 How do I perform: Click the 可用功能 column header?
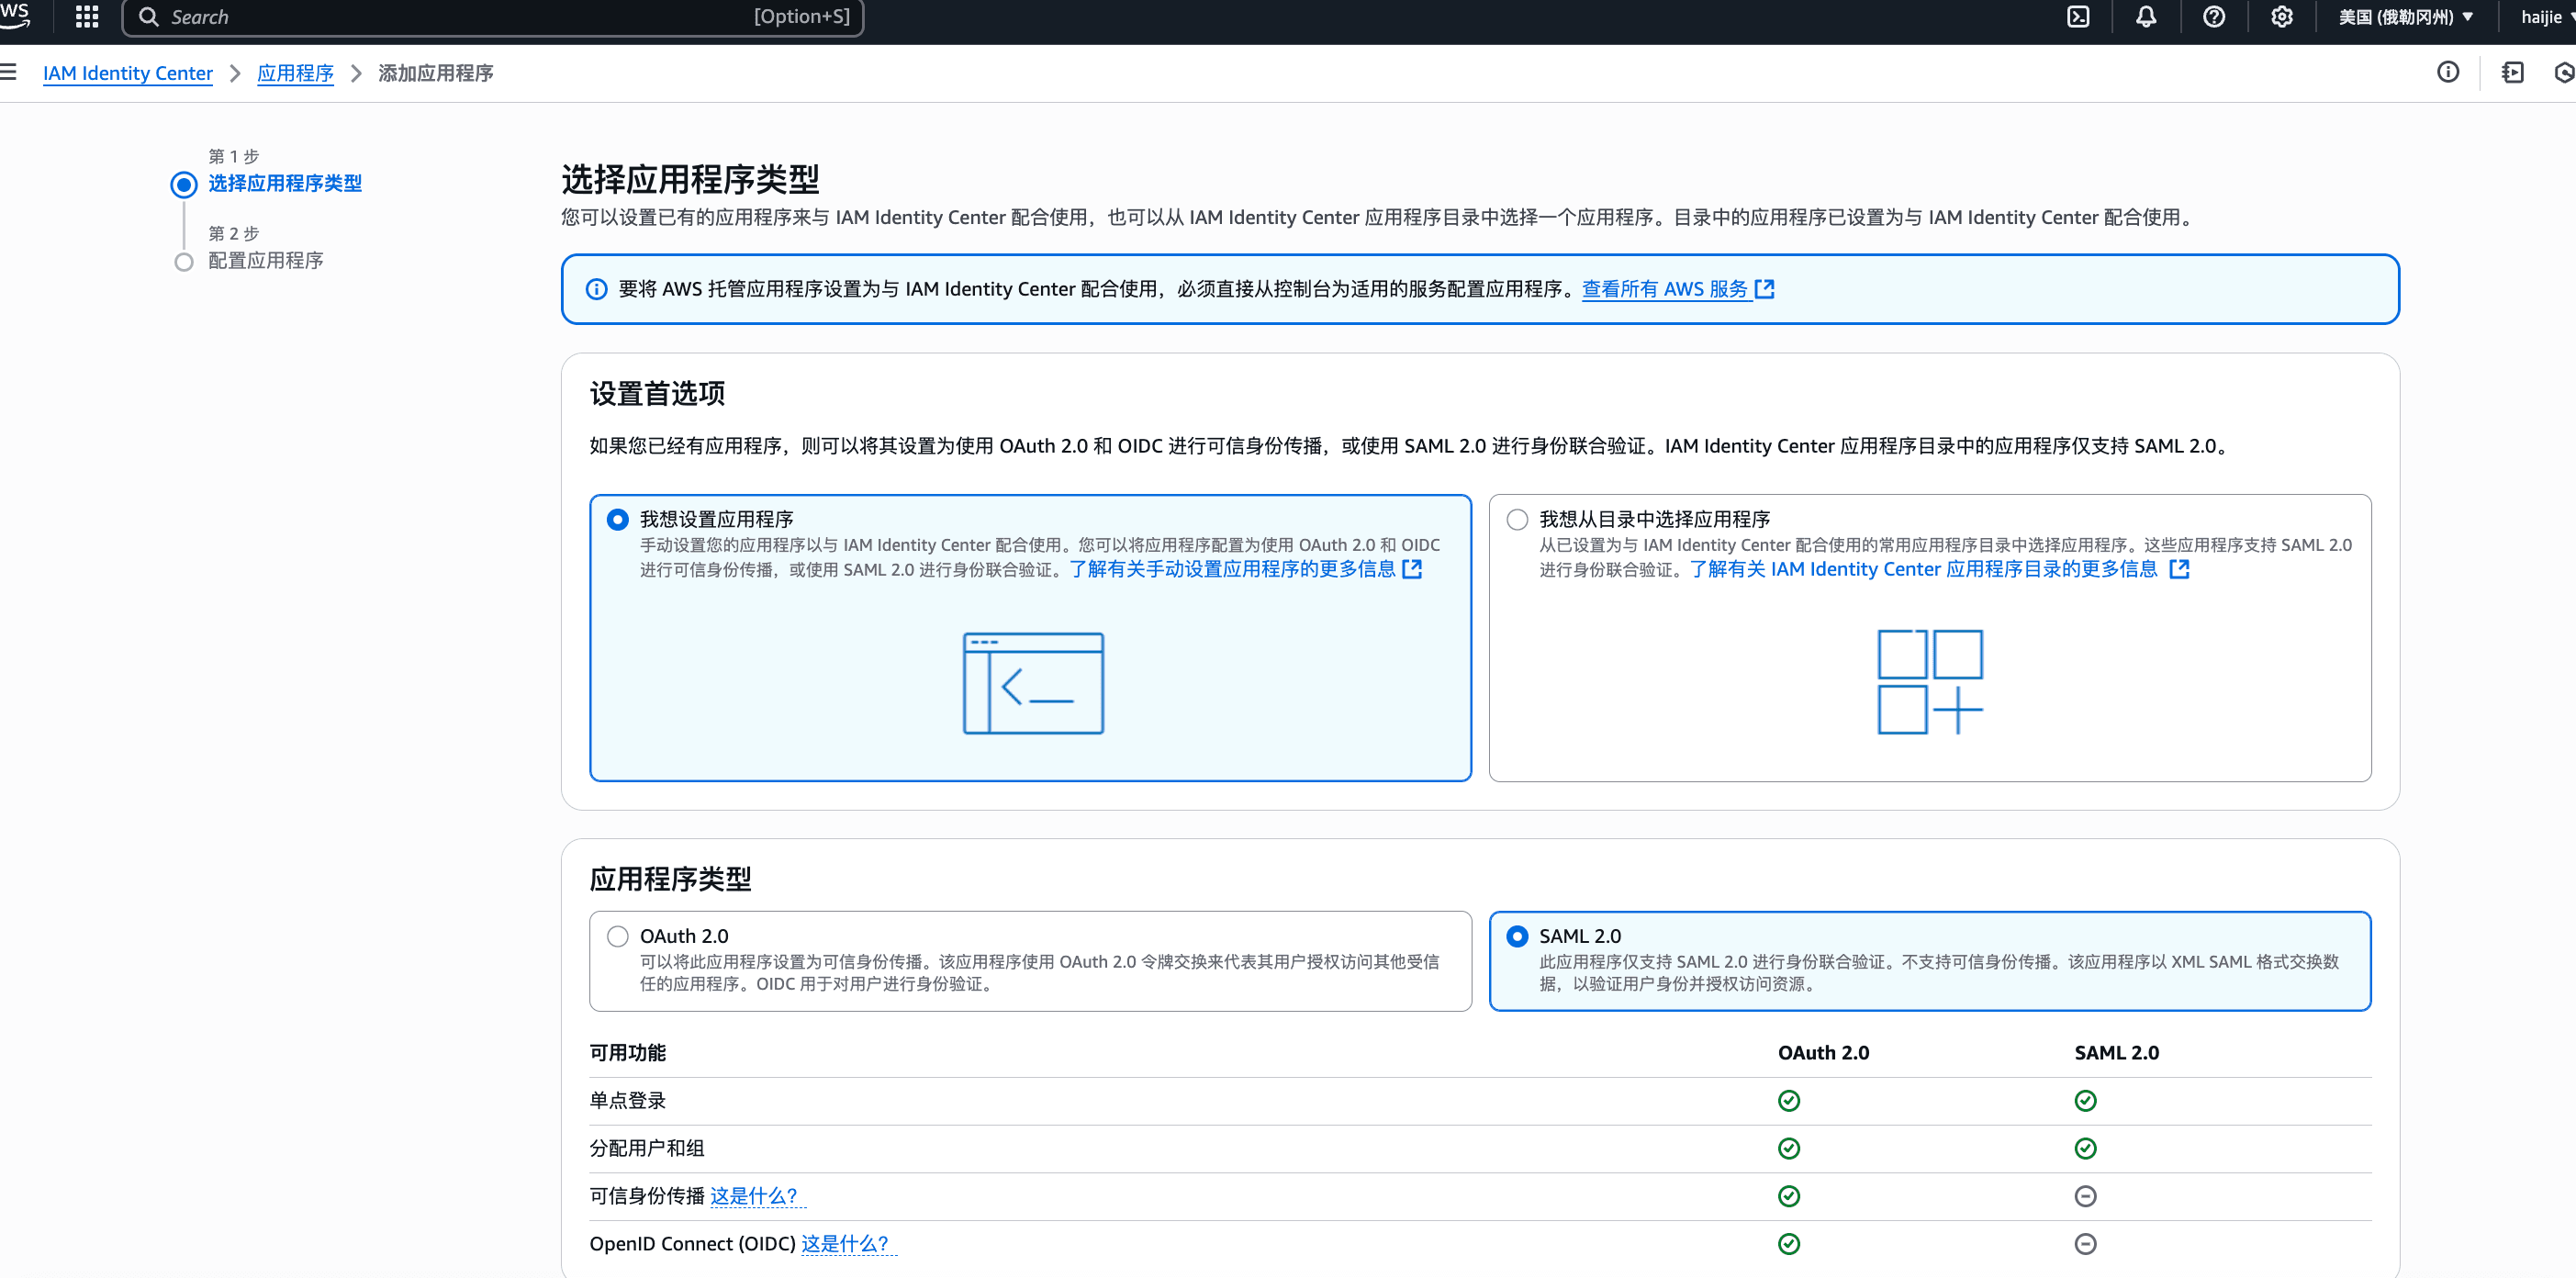pos(627,1053)
